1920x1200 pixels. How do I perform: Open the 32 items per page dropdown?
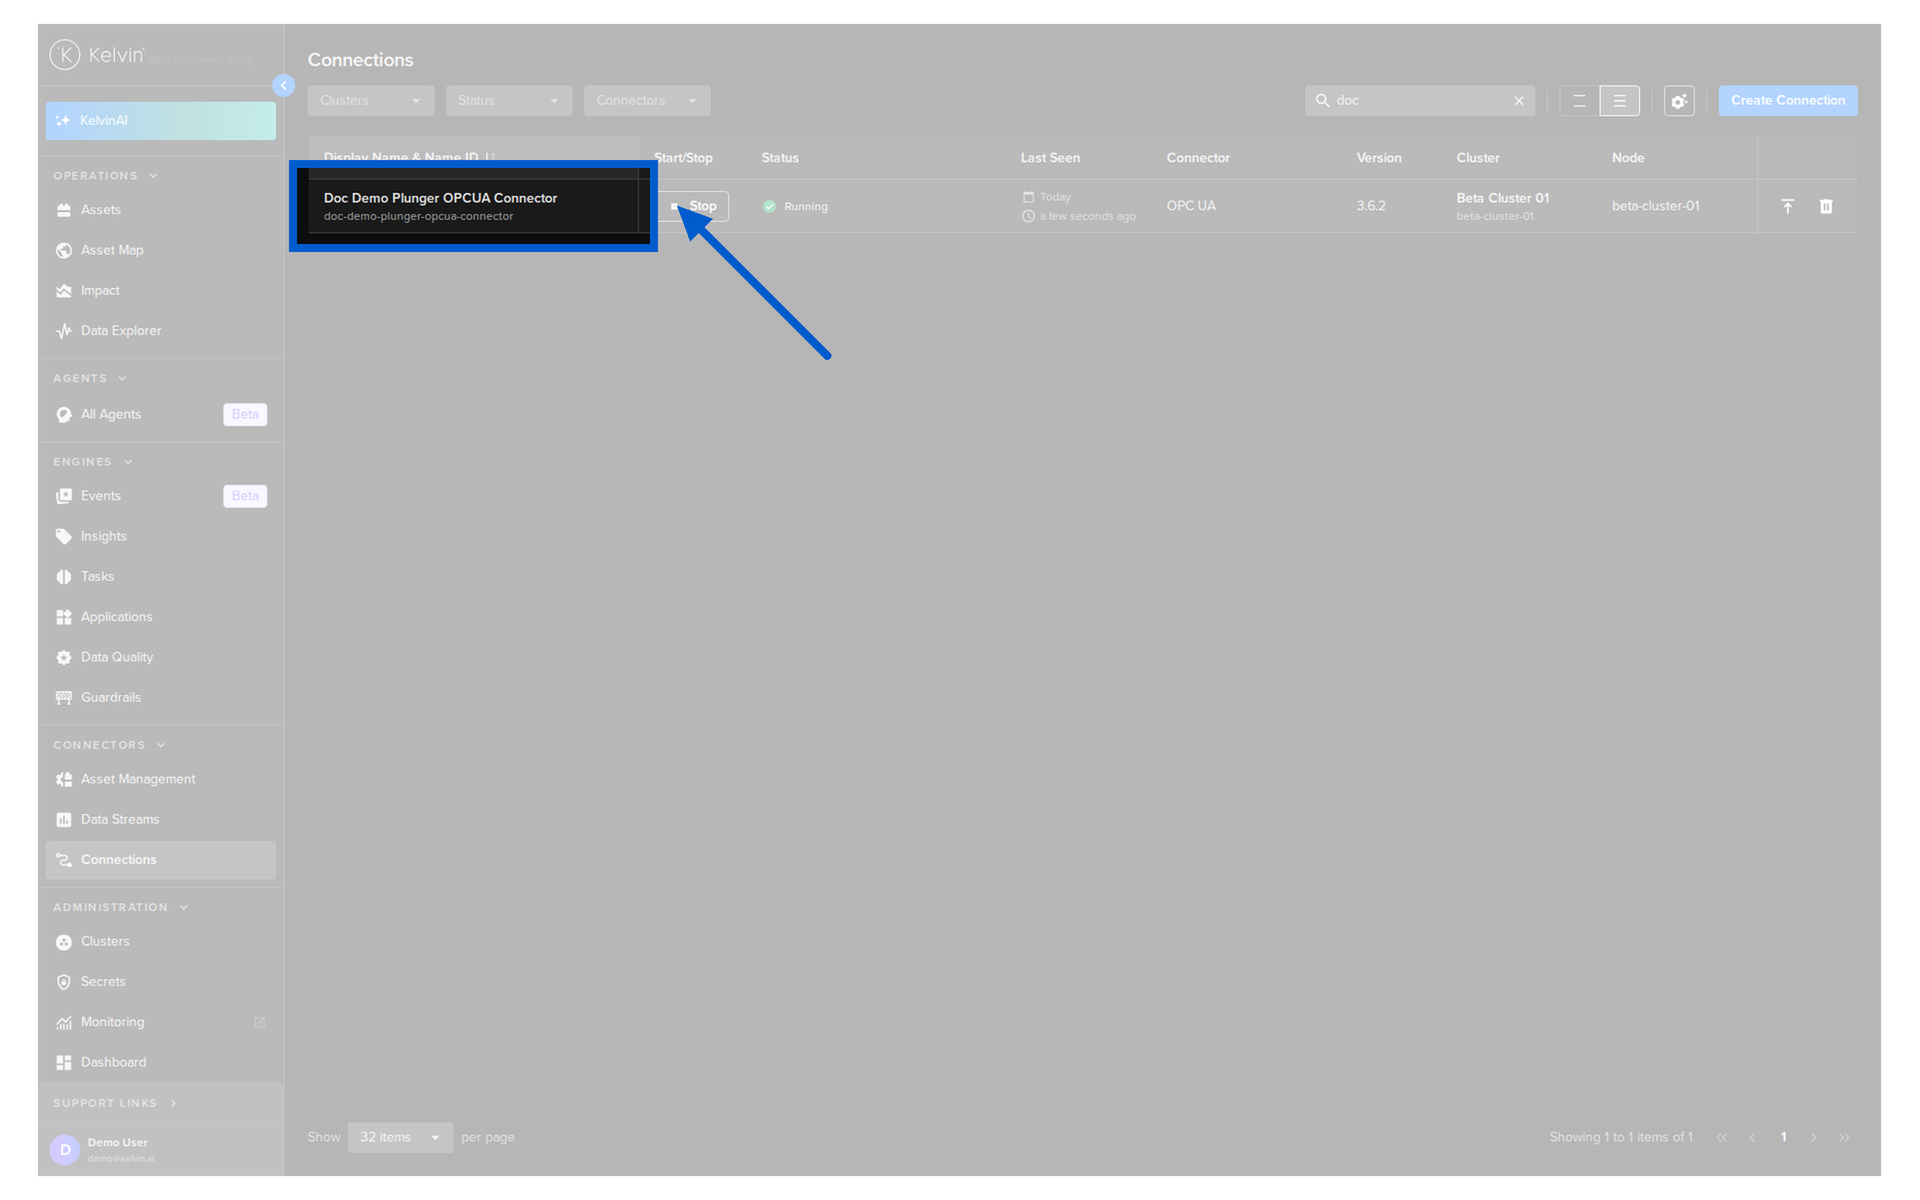[x=400, y=1138]
